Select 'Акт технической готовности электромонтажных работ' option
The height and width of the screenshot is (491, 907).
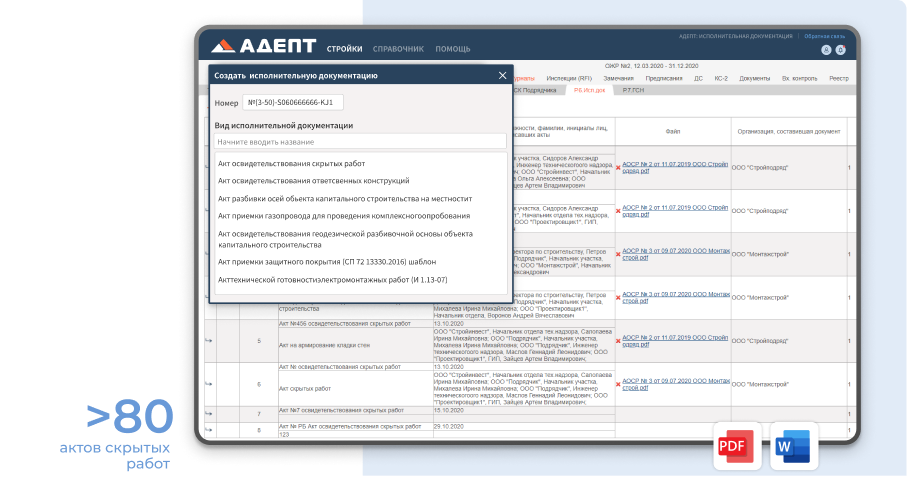click(x=333, y=280)
